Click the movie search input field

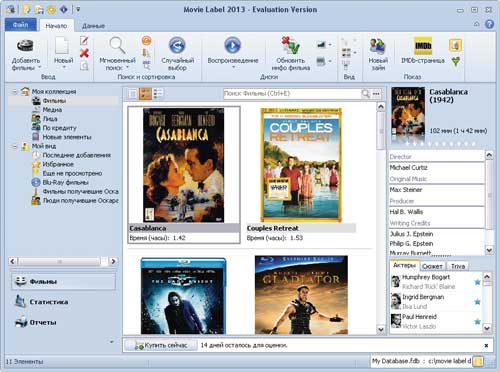point(292,94)
